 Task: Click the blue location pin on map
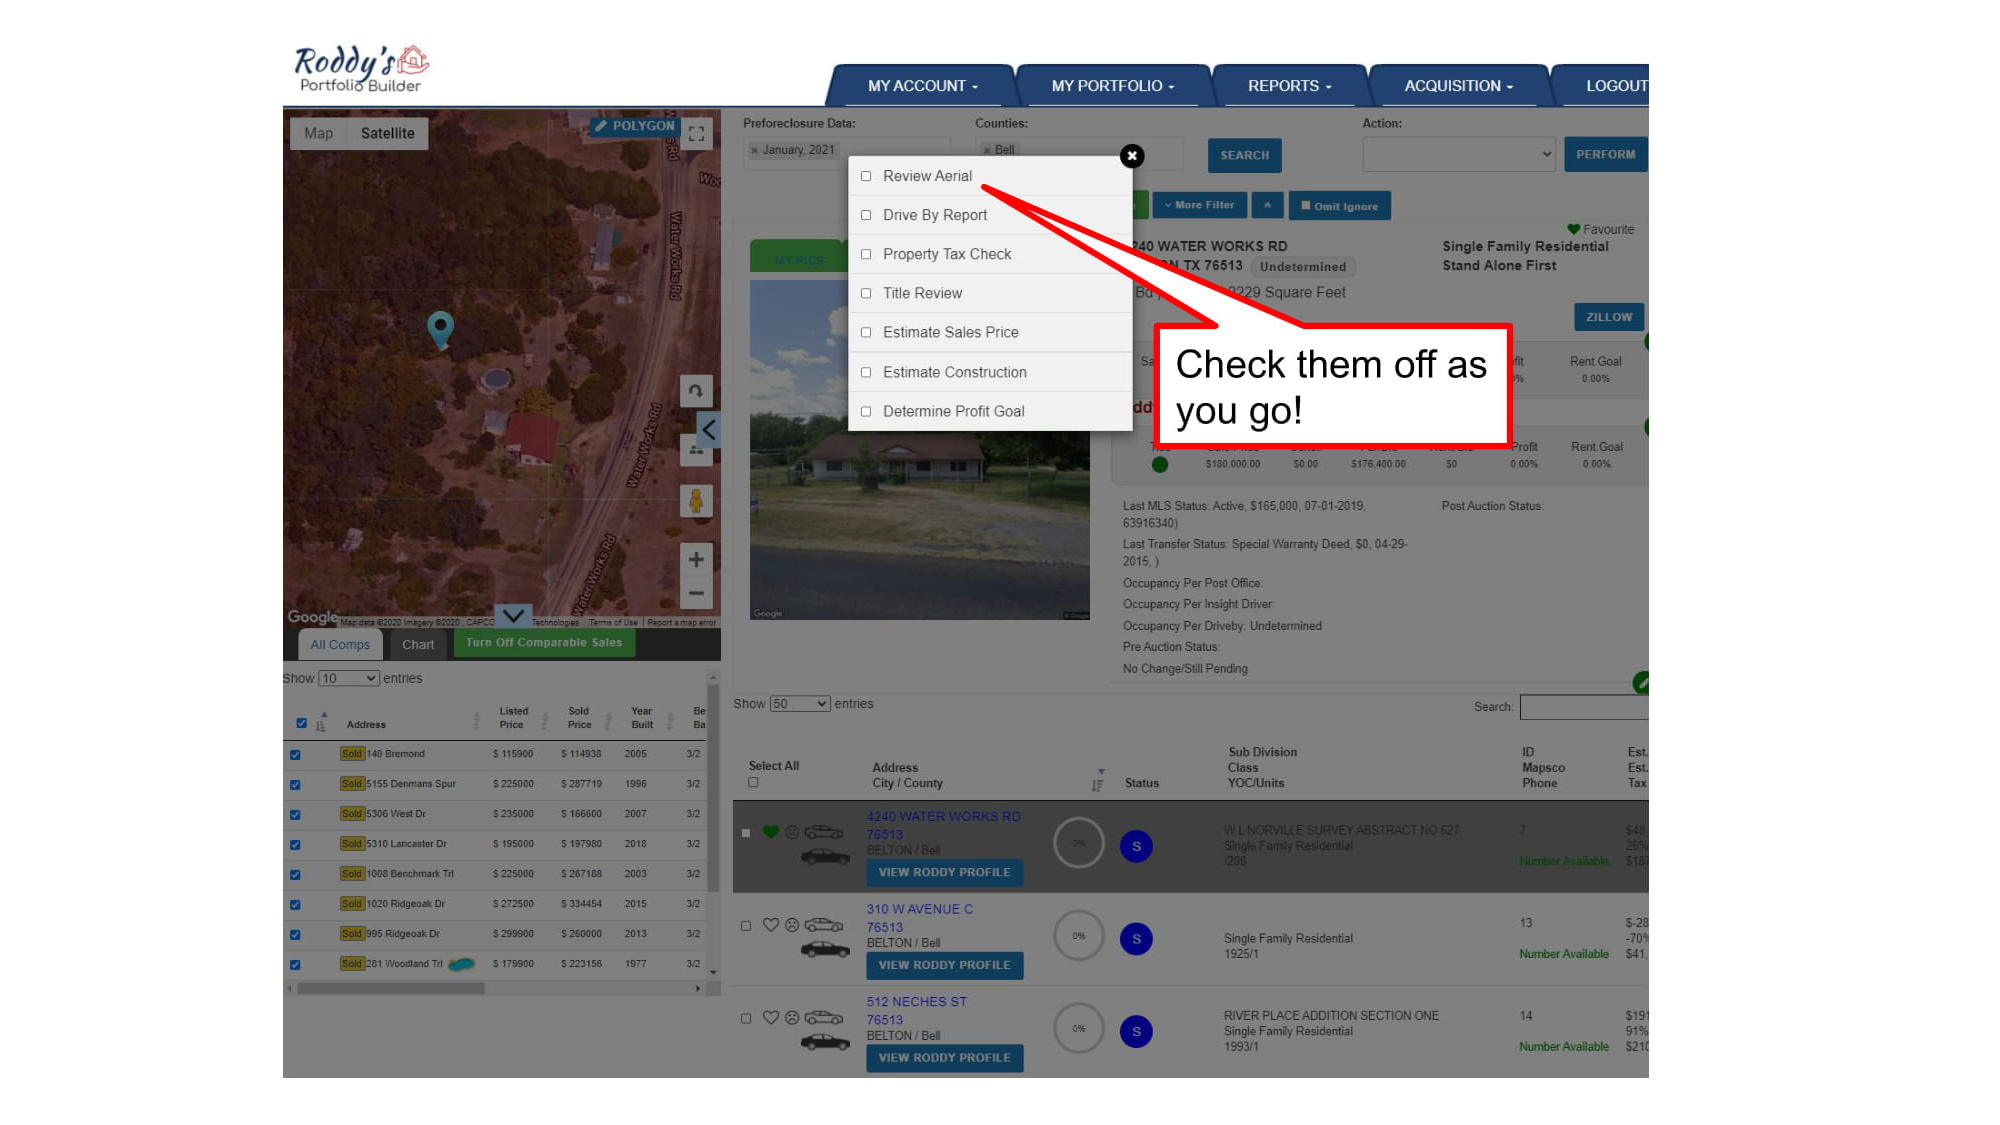click(440, 328)
